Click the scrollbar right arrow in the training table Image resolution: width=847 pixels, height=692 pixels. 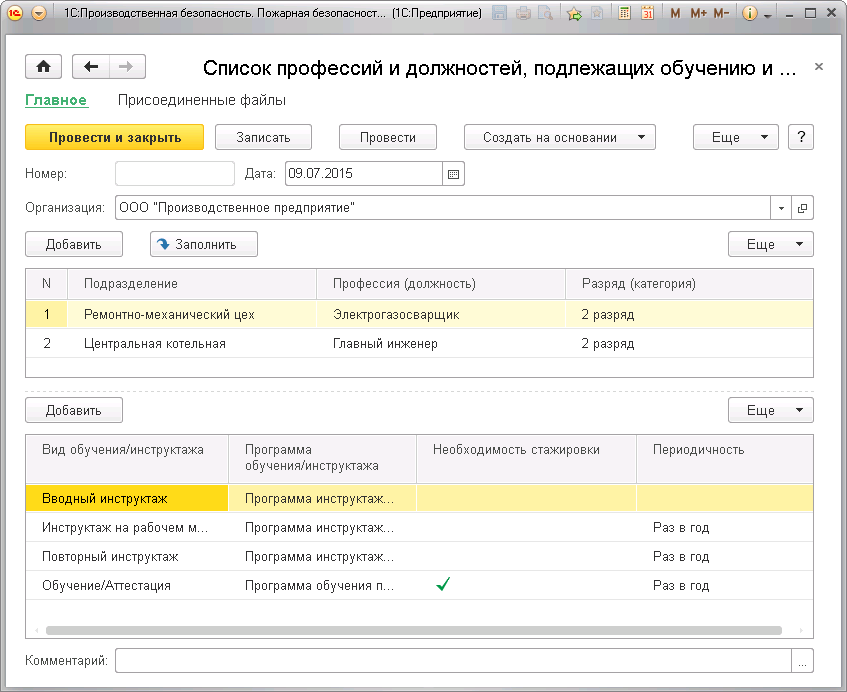tap(801, 630)
